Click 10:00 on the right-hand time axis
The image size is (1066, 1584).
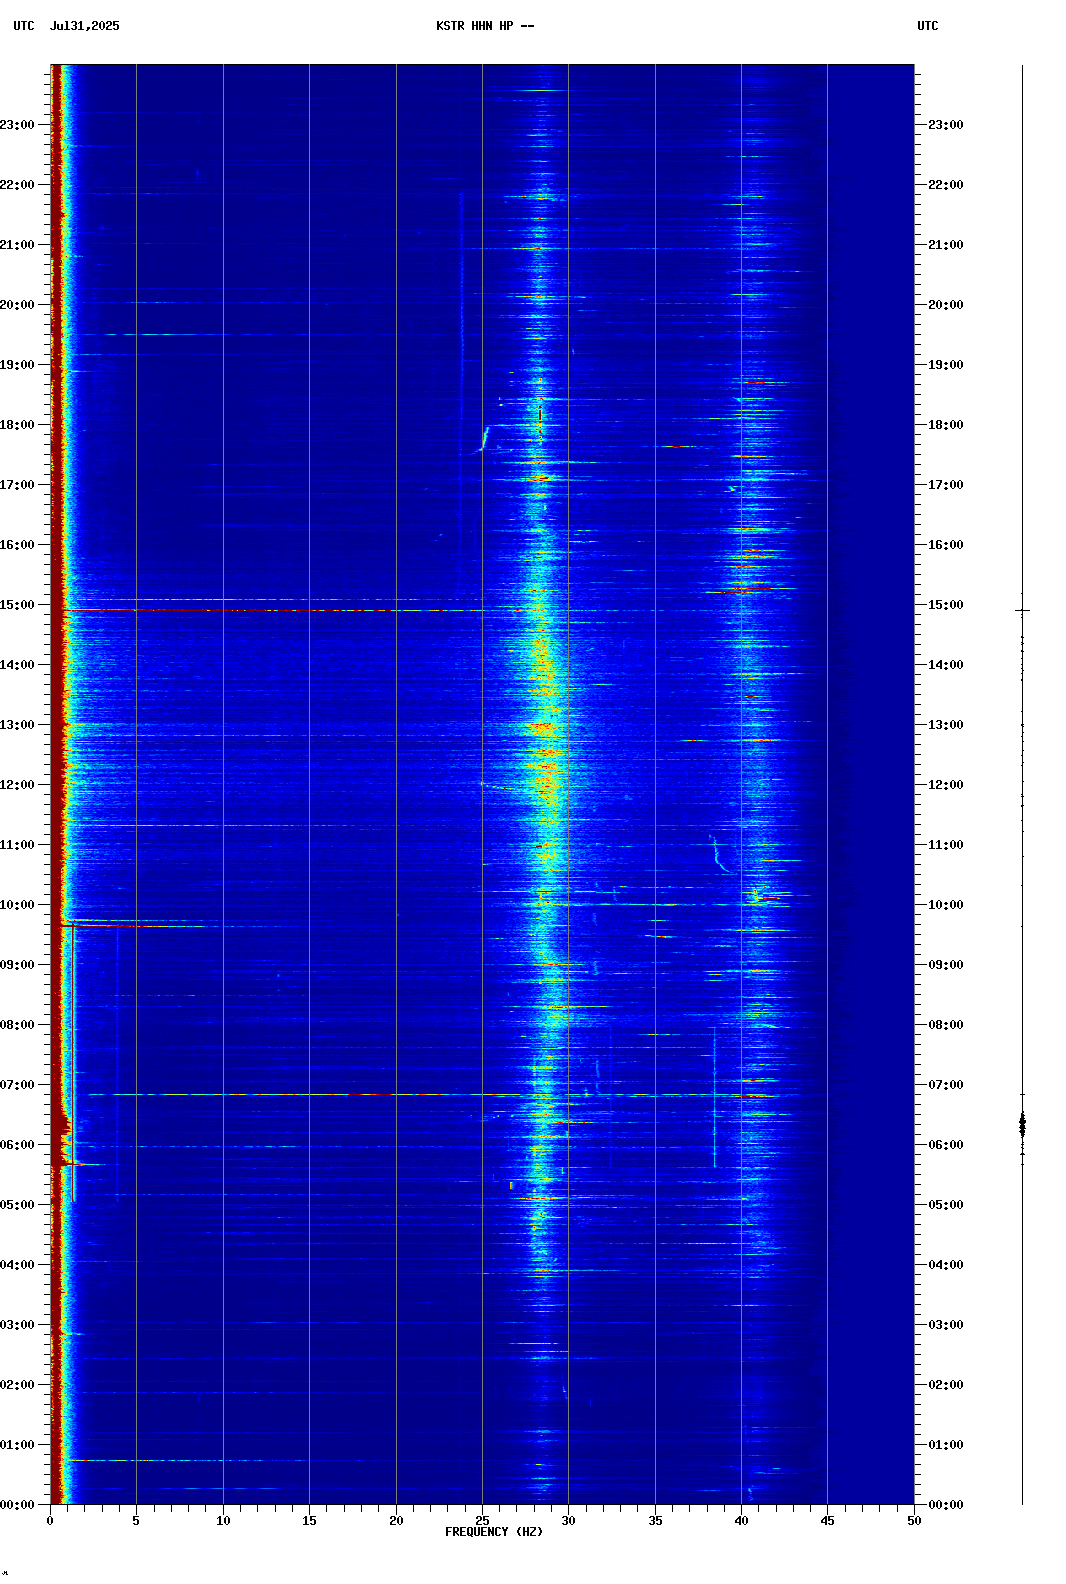946,905
